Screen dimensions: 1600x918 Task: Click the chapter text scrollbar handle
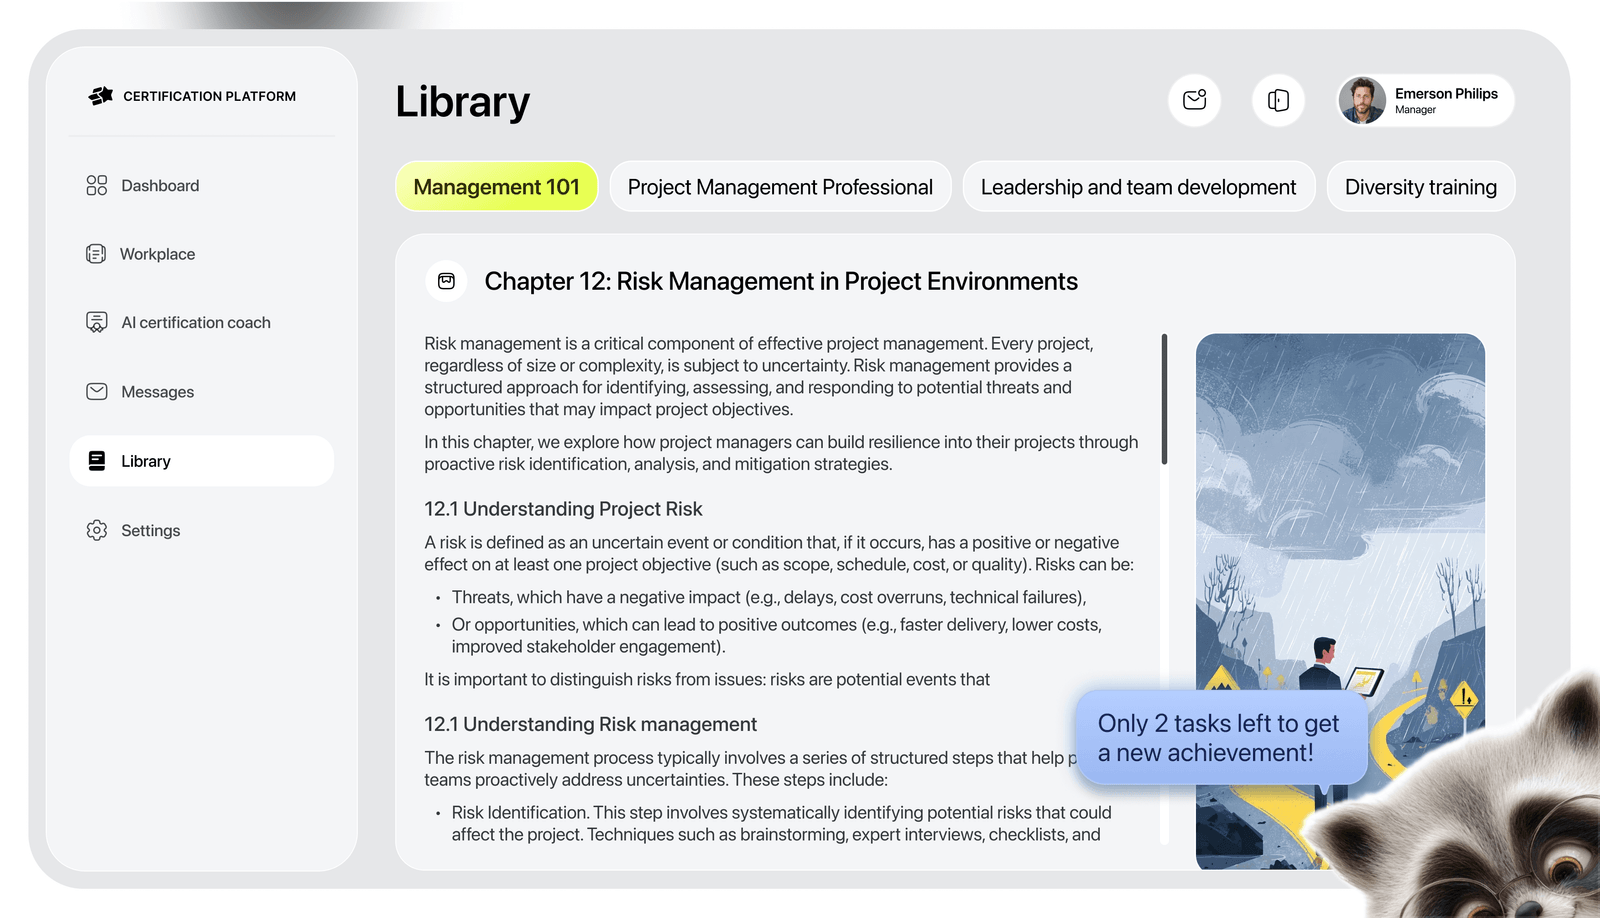(1164, 400)
